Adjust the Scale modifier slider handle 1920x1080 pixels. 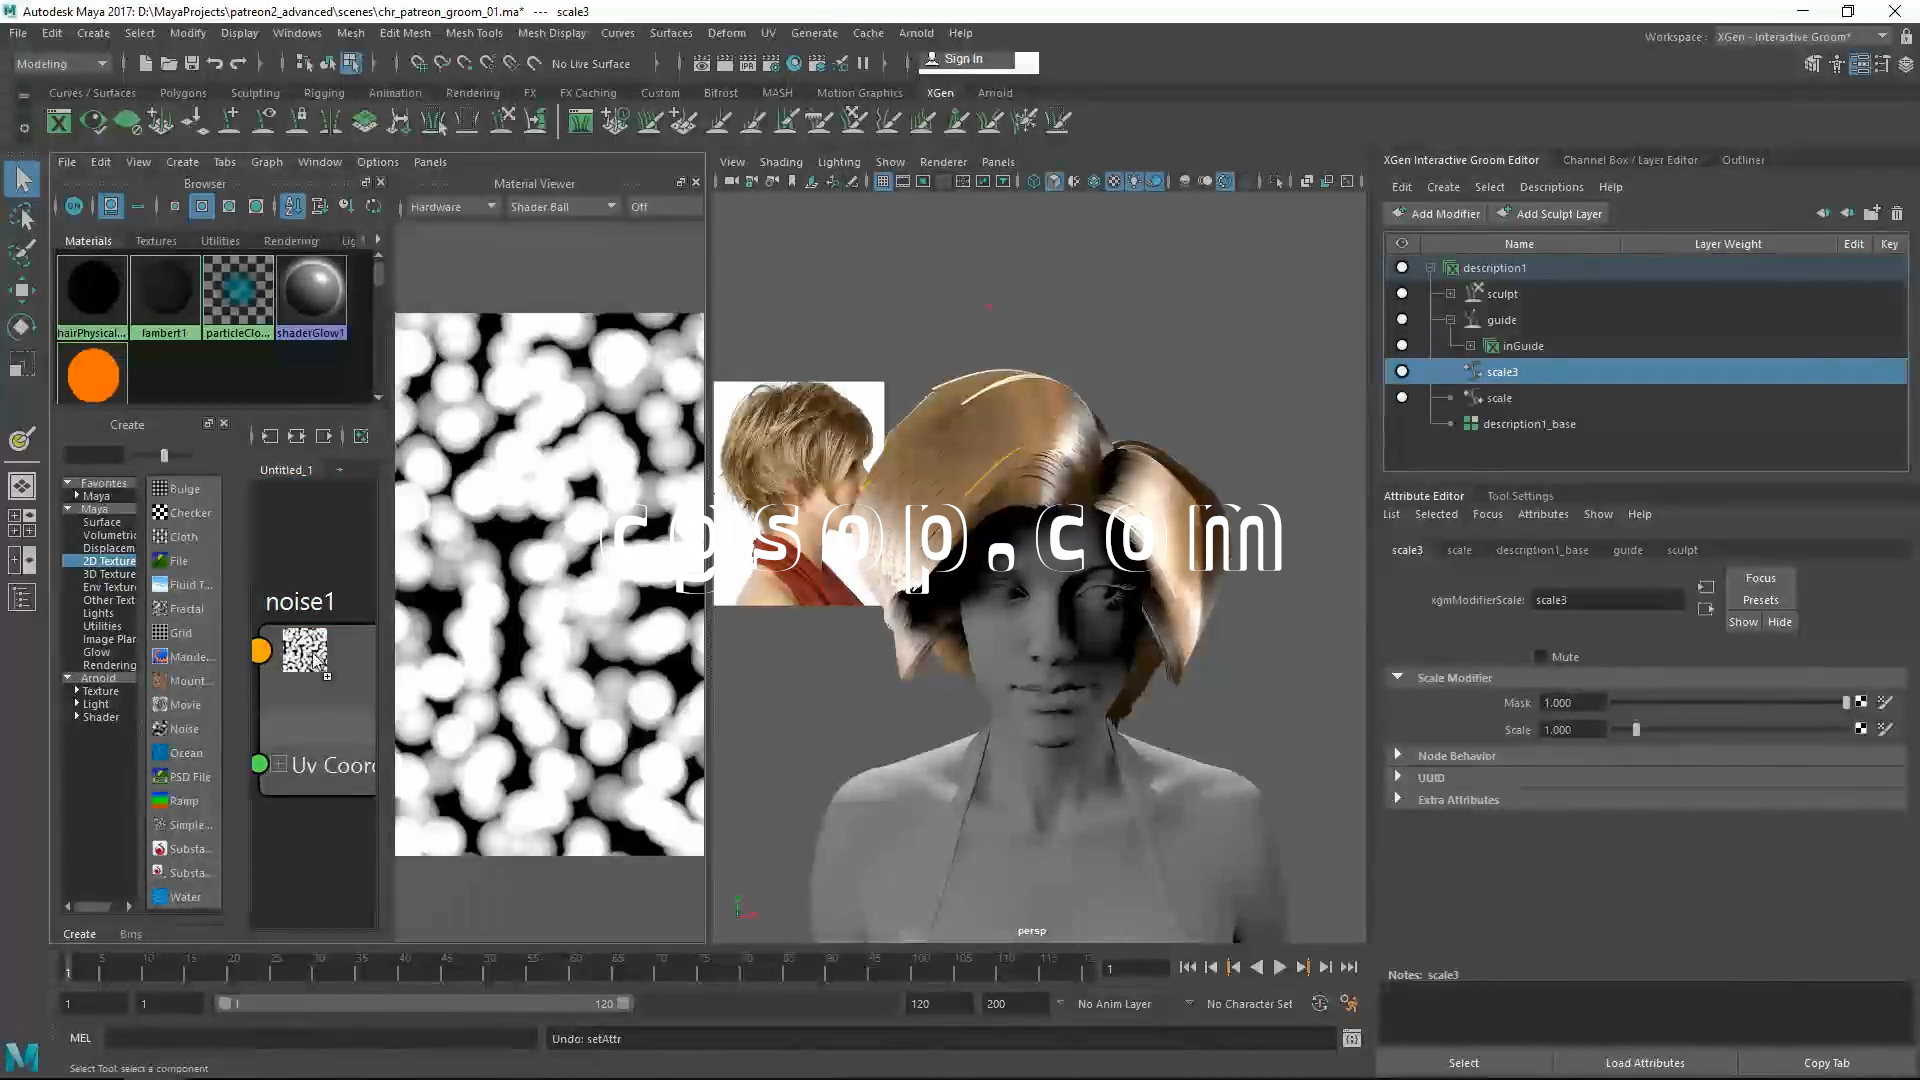pos(1636,730)
